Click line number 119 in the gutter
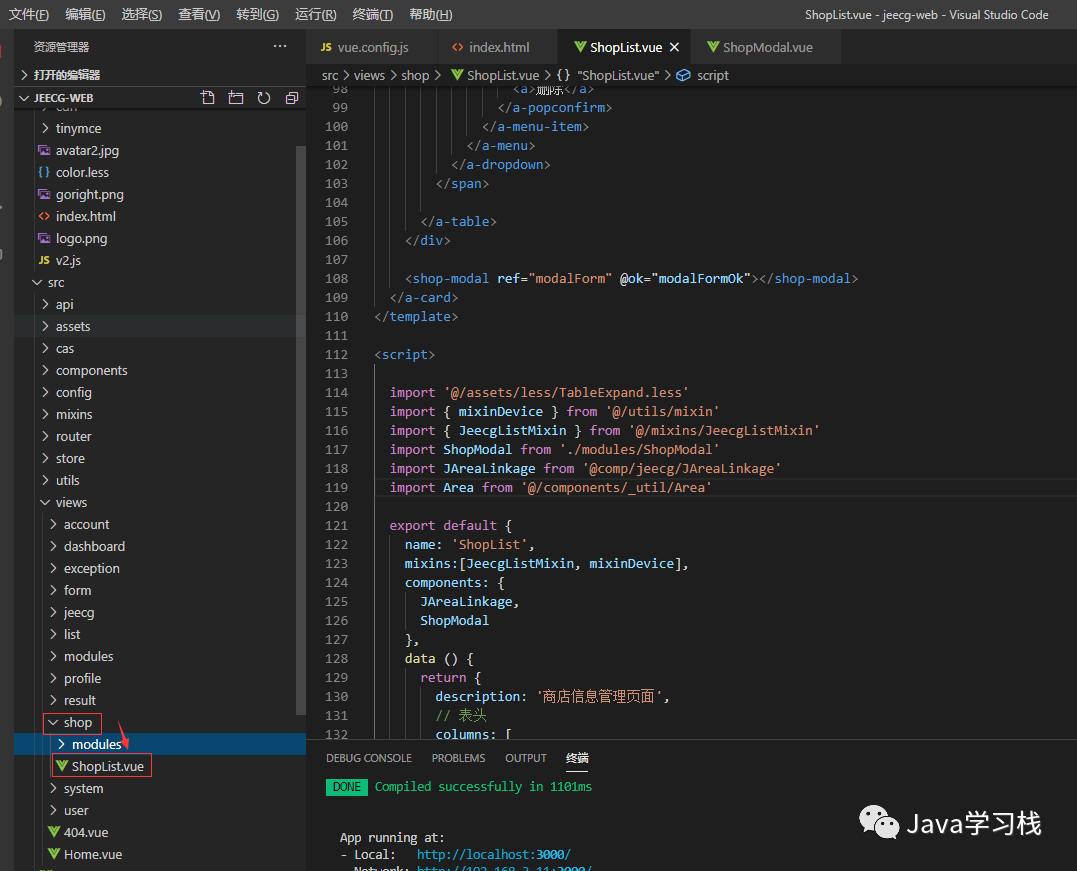 click(337, 487)
